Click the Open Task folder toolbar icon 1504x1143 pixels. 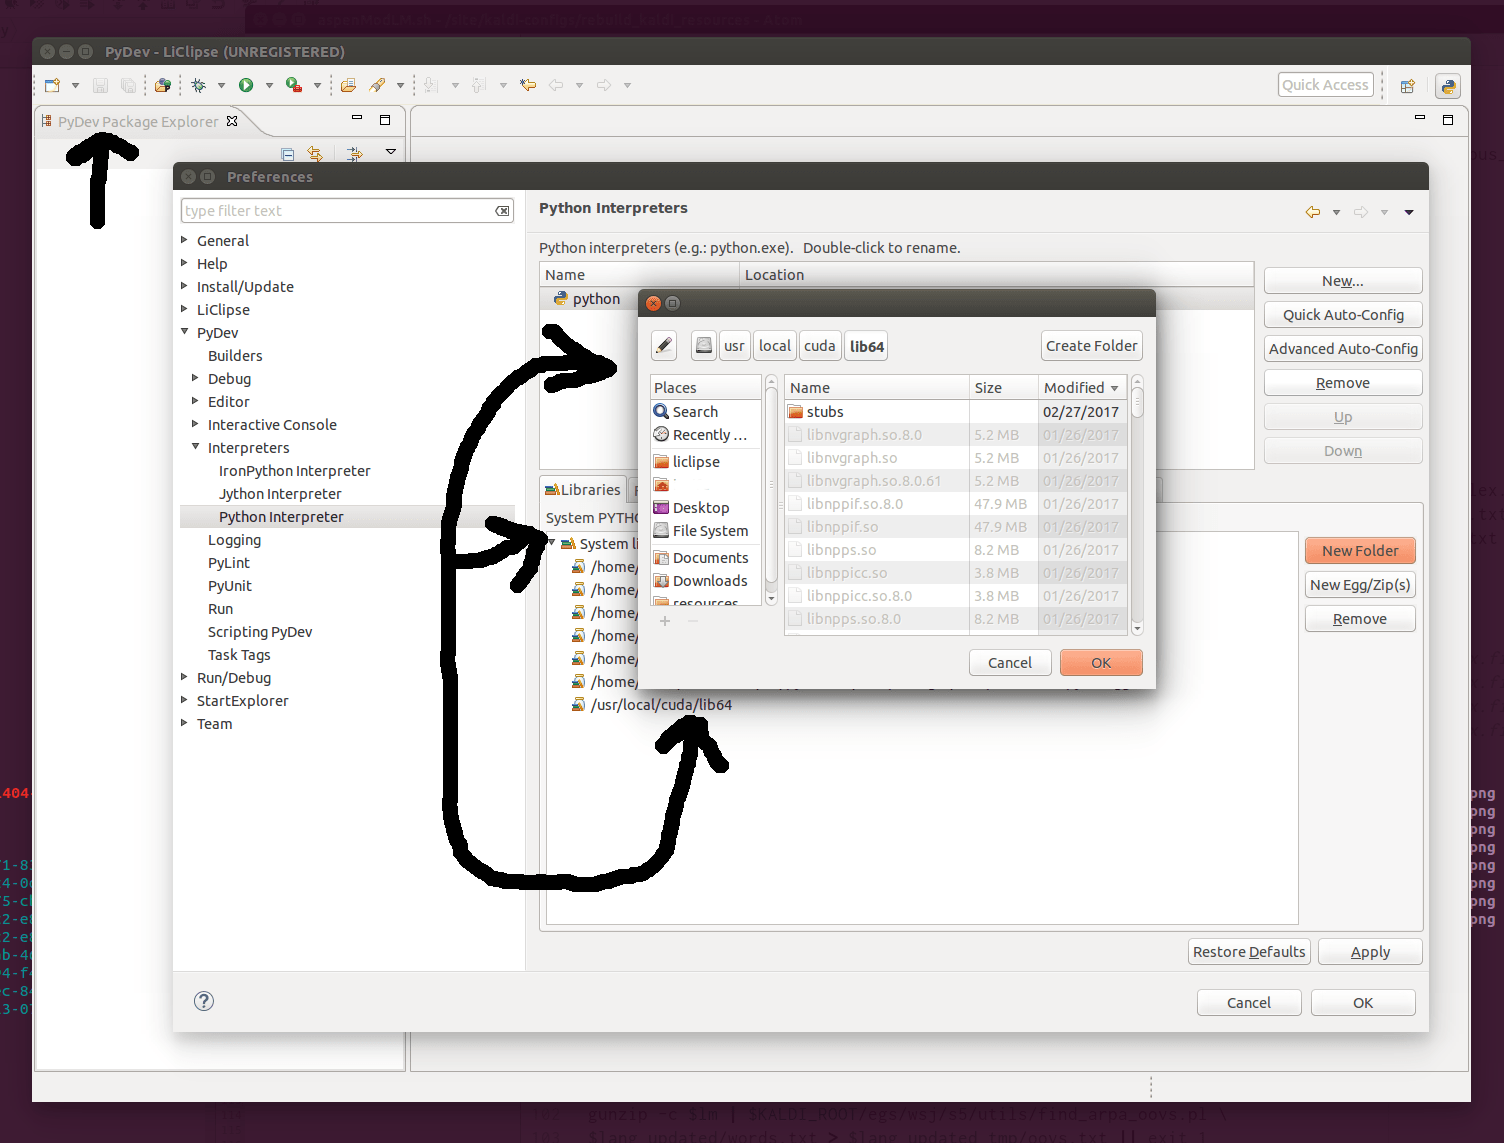click(x=348, y=85)
